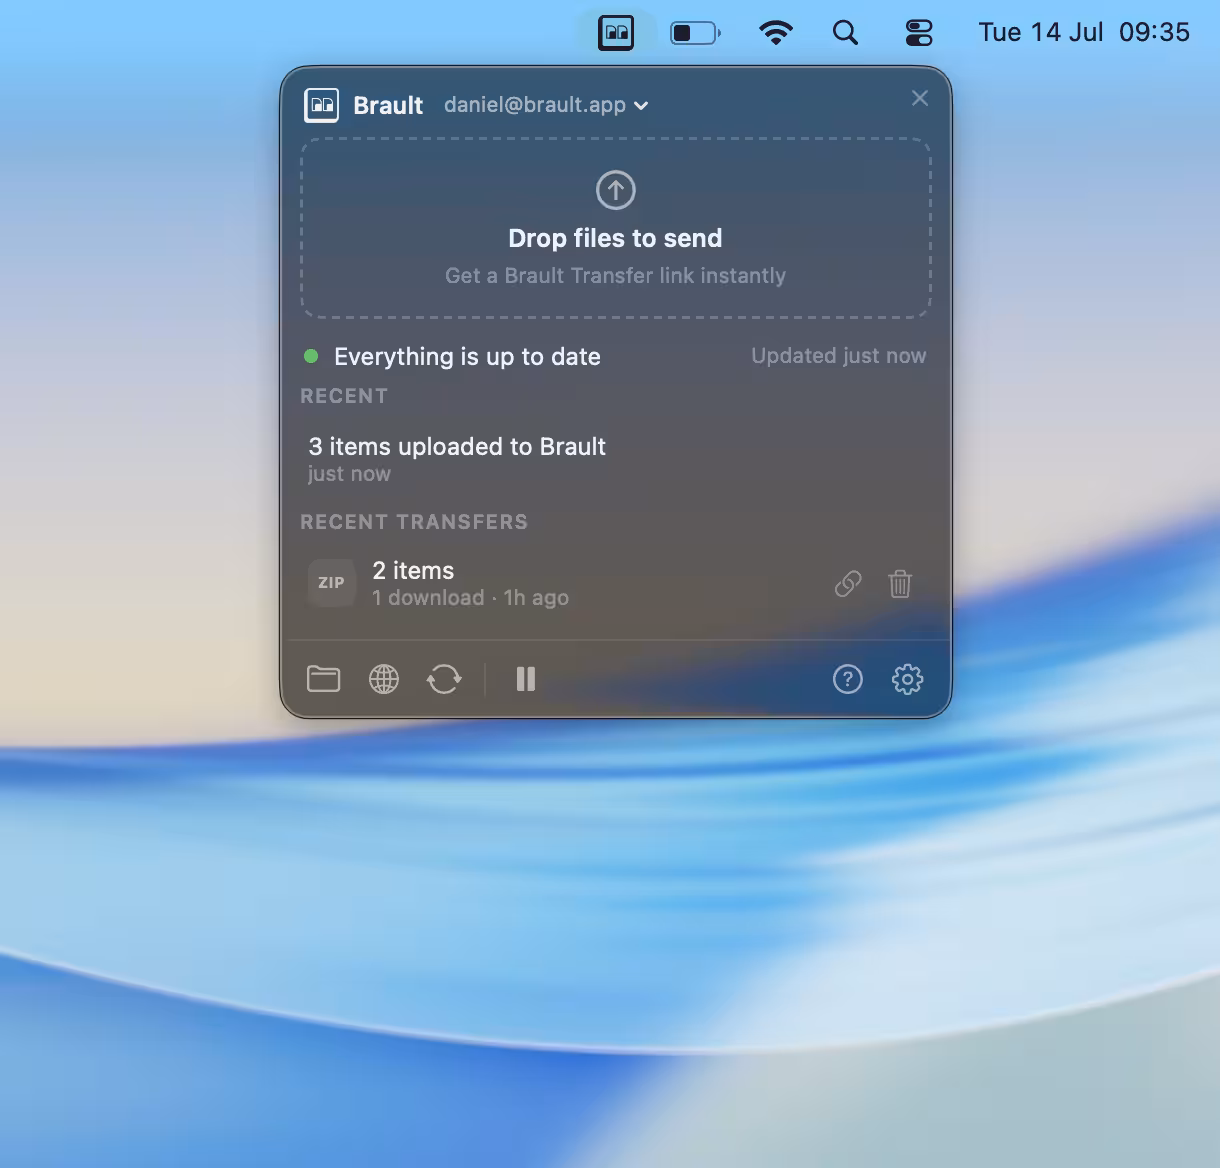Image resolution: width=1220 pixels, height=1168 pixels.
Task: Click the sync refresh icon
Action: pyautogui.click(x=444, y=680)
